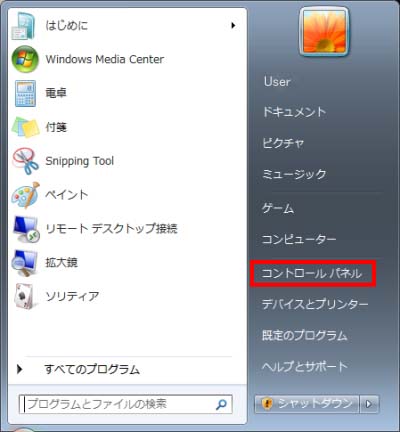This screenshot has height=432, width=400.
Task: Open the ドキュメント folder entry
Action: coord(294,112)
